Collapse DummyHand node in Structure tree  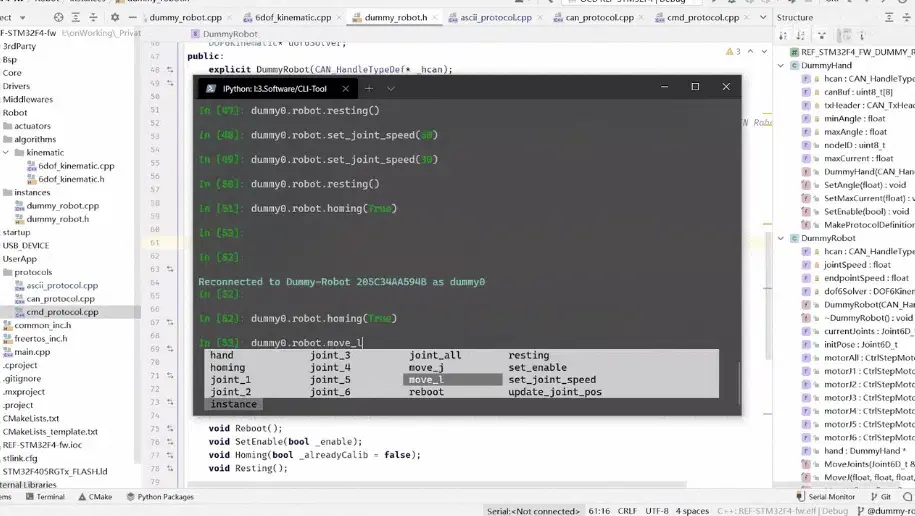pos(781,65)
